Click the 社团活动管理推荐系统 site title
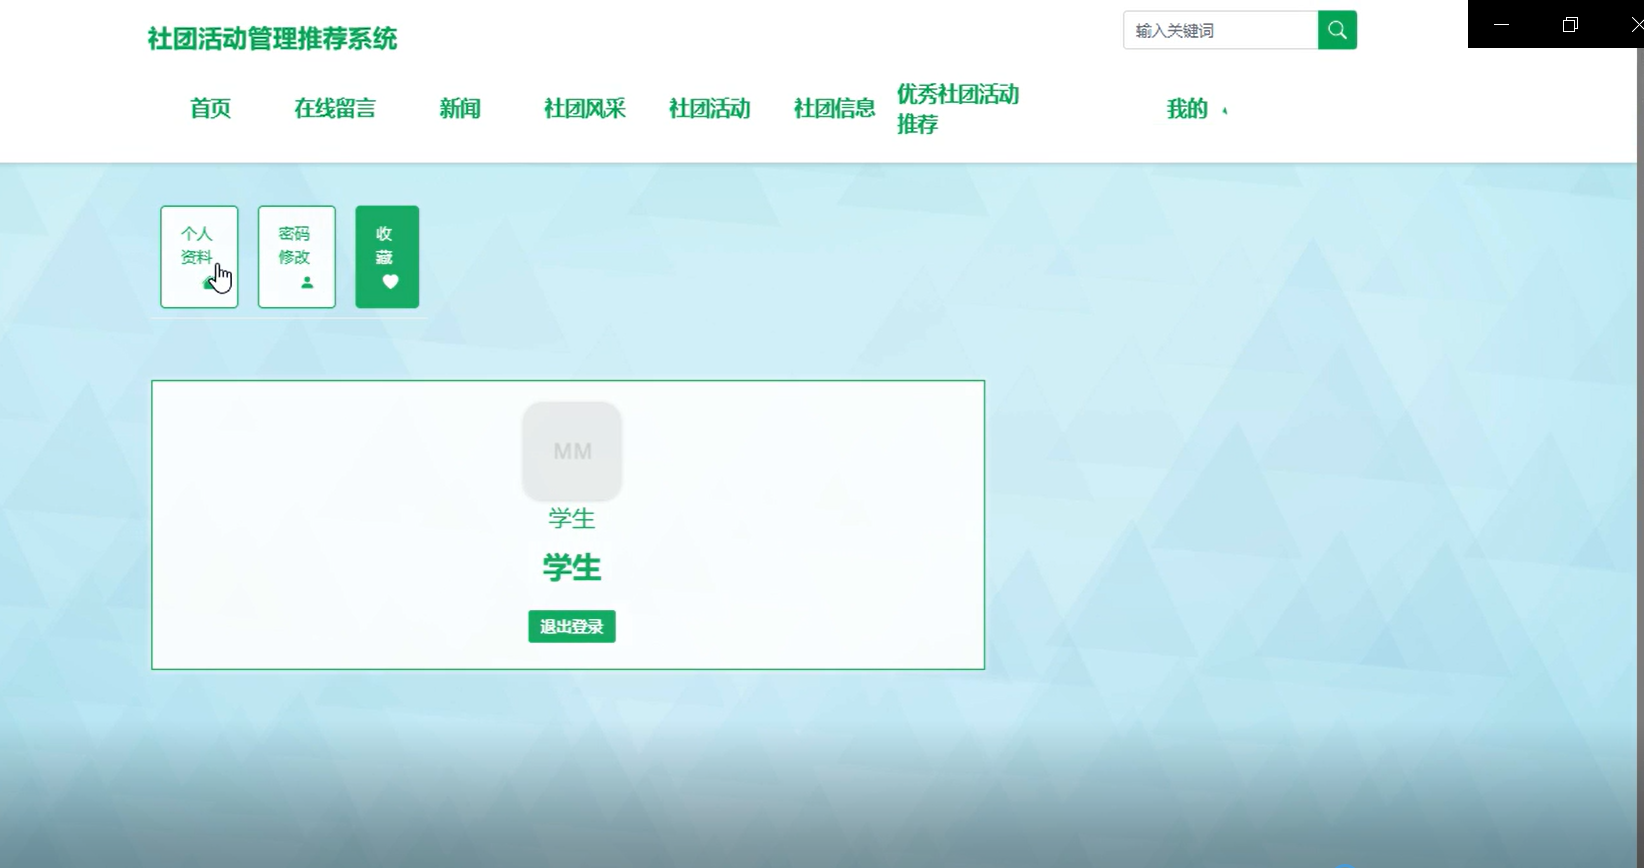This screenshot has width=1644, height=868. (x=272, y=39)
